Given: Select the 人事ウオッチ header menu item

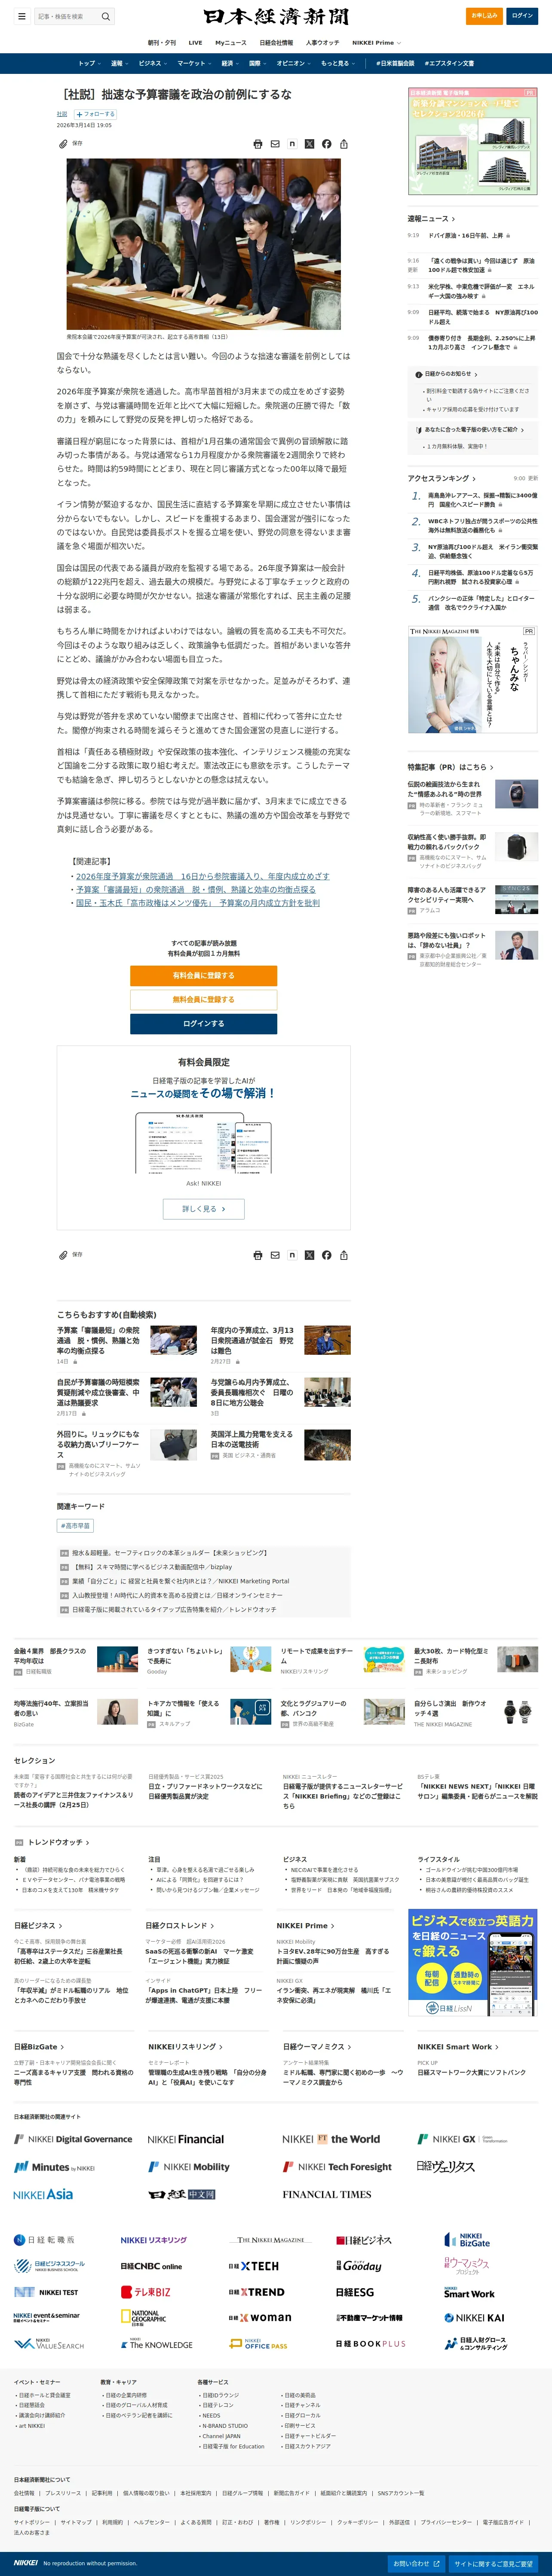Looking at the screenshot, I should click(x=322, y=43).
